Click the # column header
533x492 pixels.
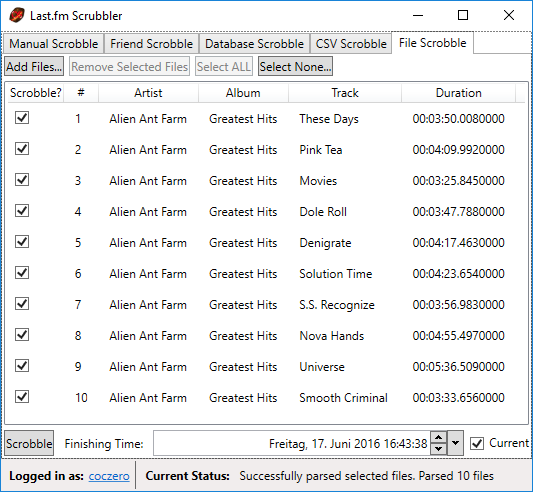[81, 93]
